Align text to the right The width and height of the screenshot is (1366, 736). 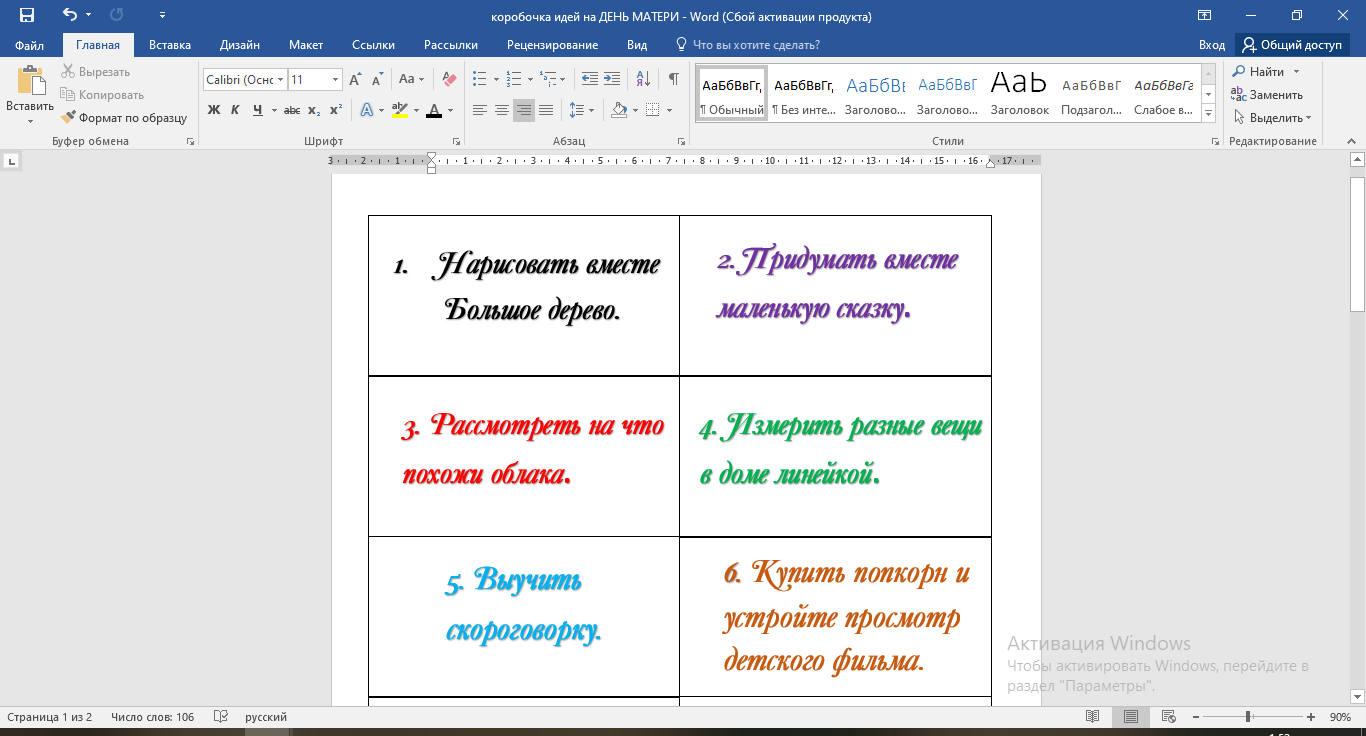(524, 110)
